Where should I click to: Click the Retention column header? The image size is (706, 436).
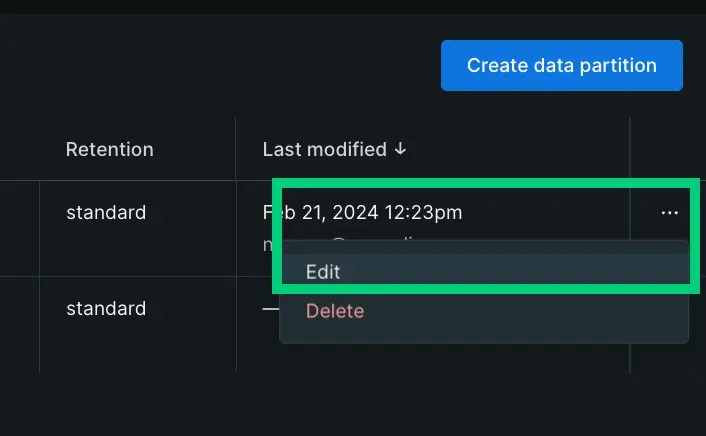tap(110, 149)
